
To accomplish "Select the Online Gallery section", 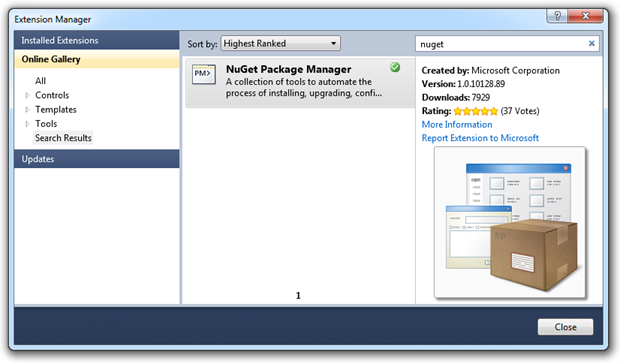I will 96,59.
